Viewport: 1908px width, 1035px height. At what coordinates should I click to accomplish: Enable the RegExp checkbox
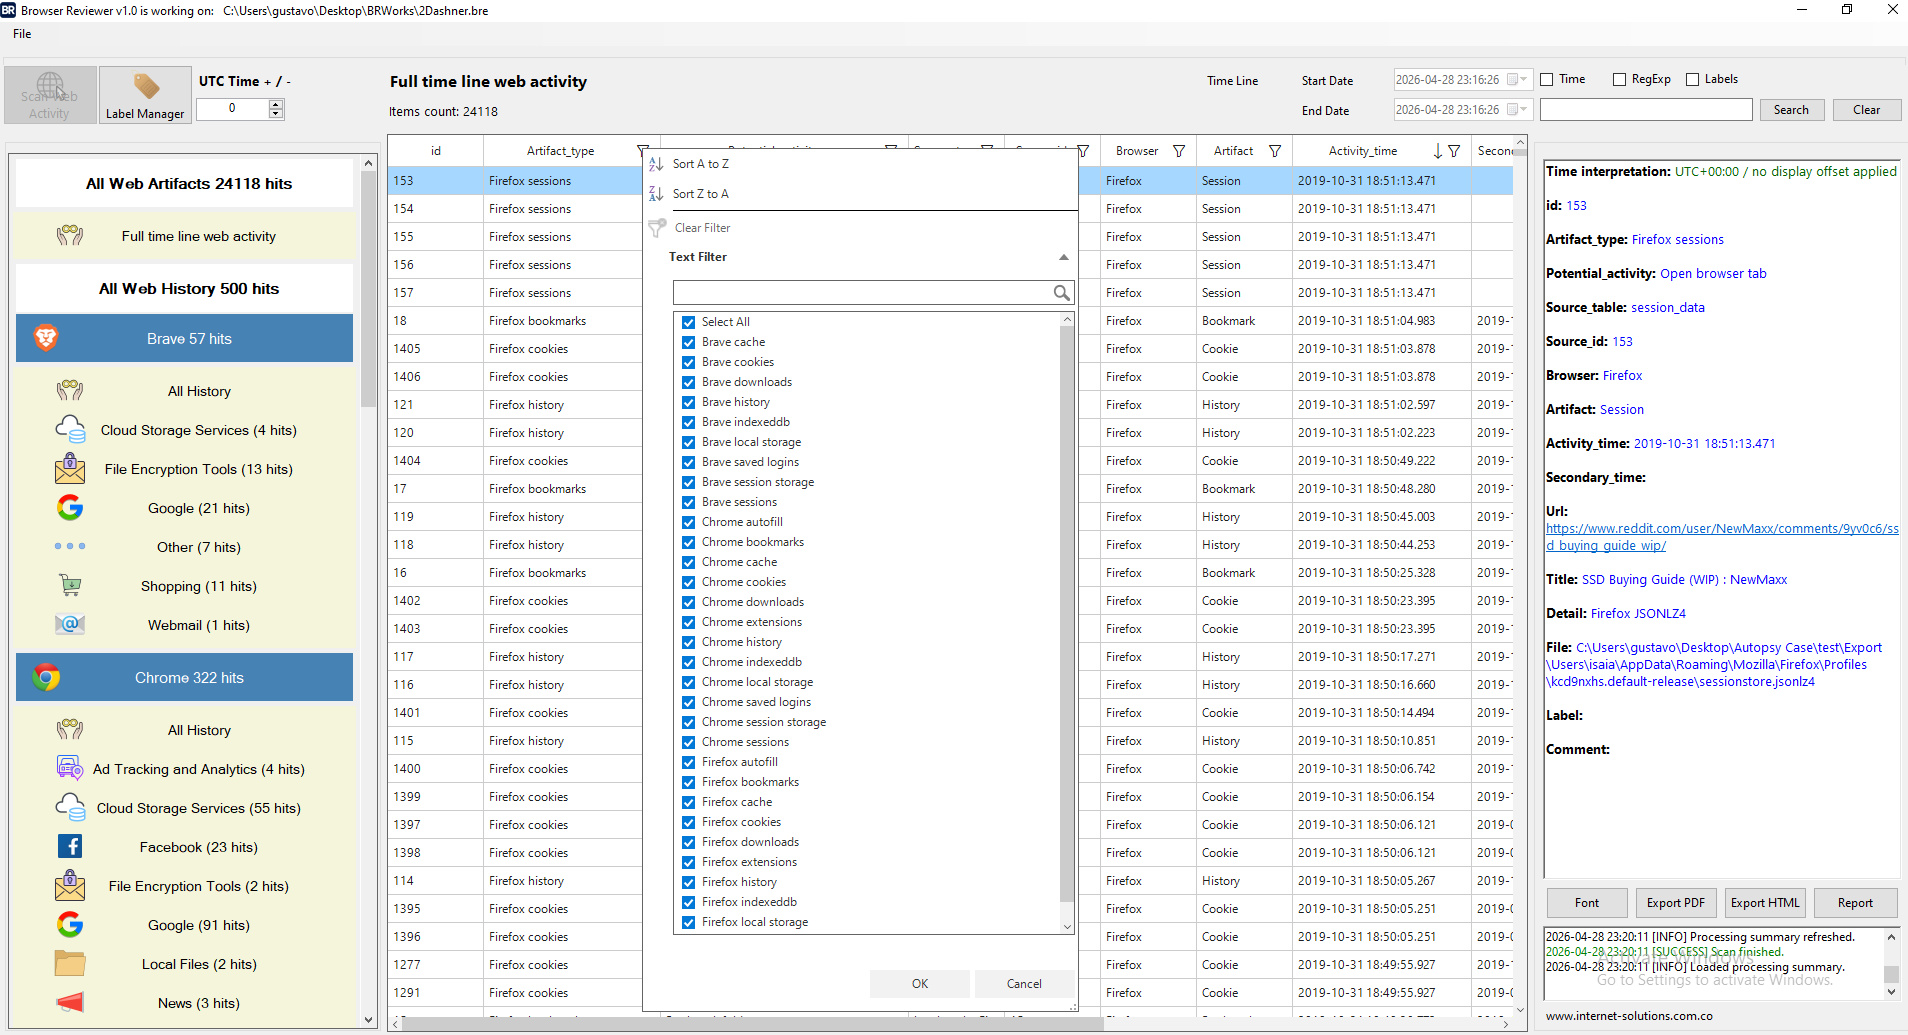click(x=1620, y=80)
